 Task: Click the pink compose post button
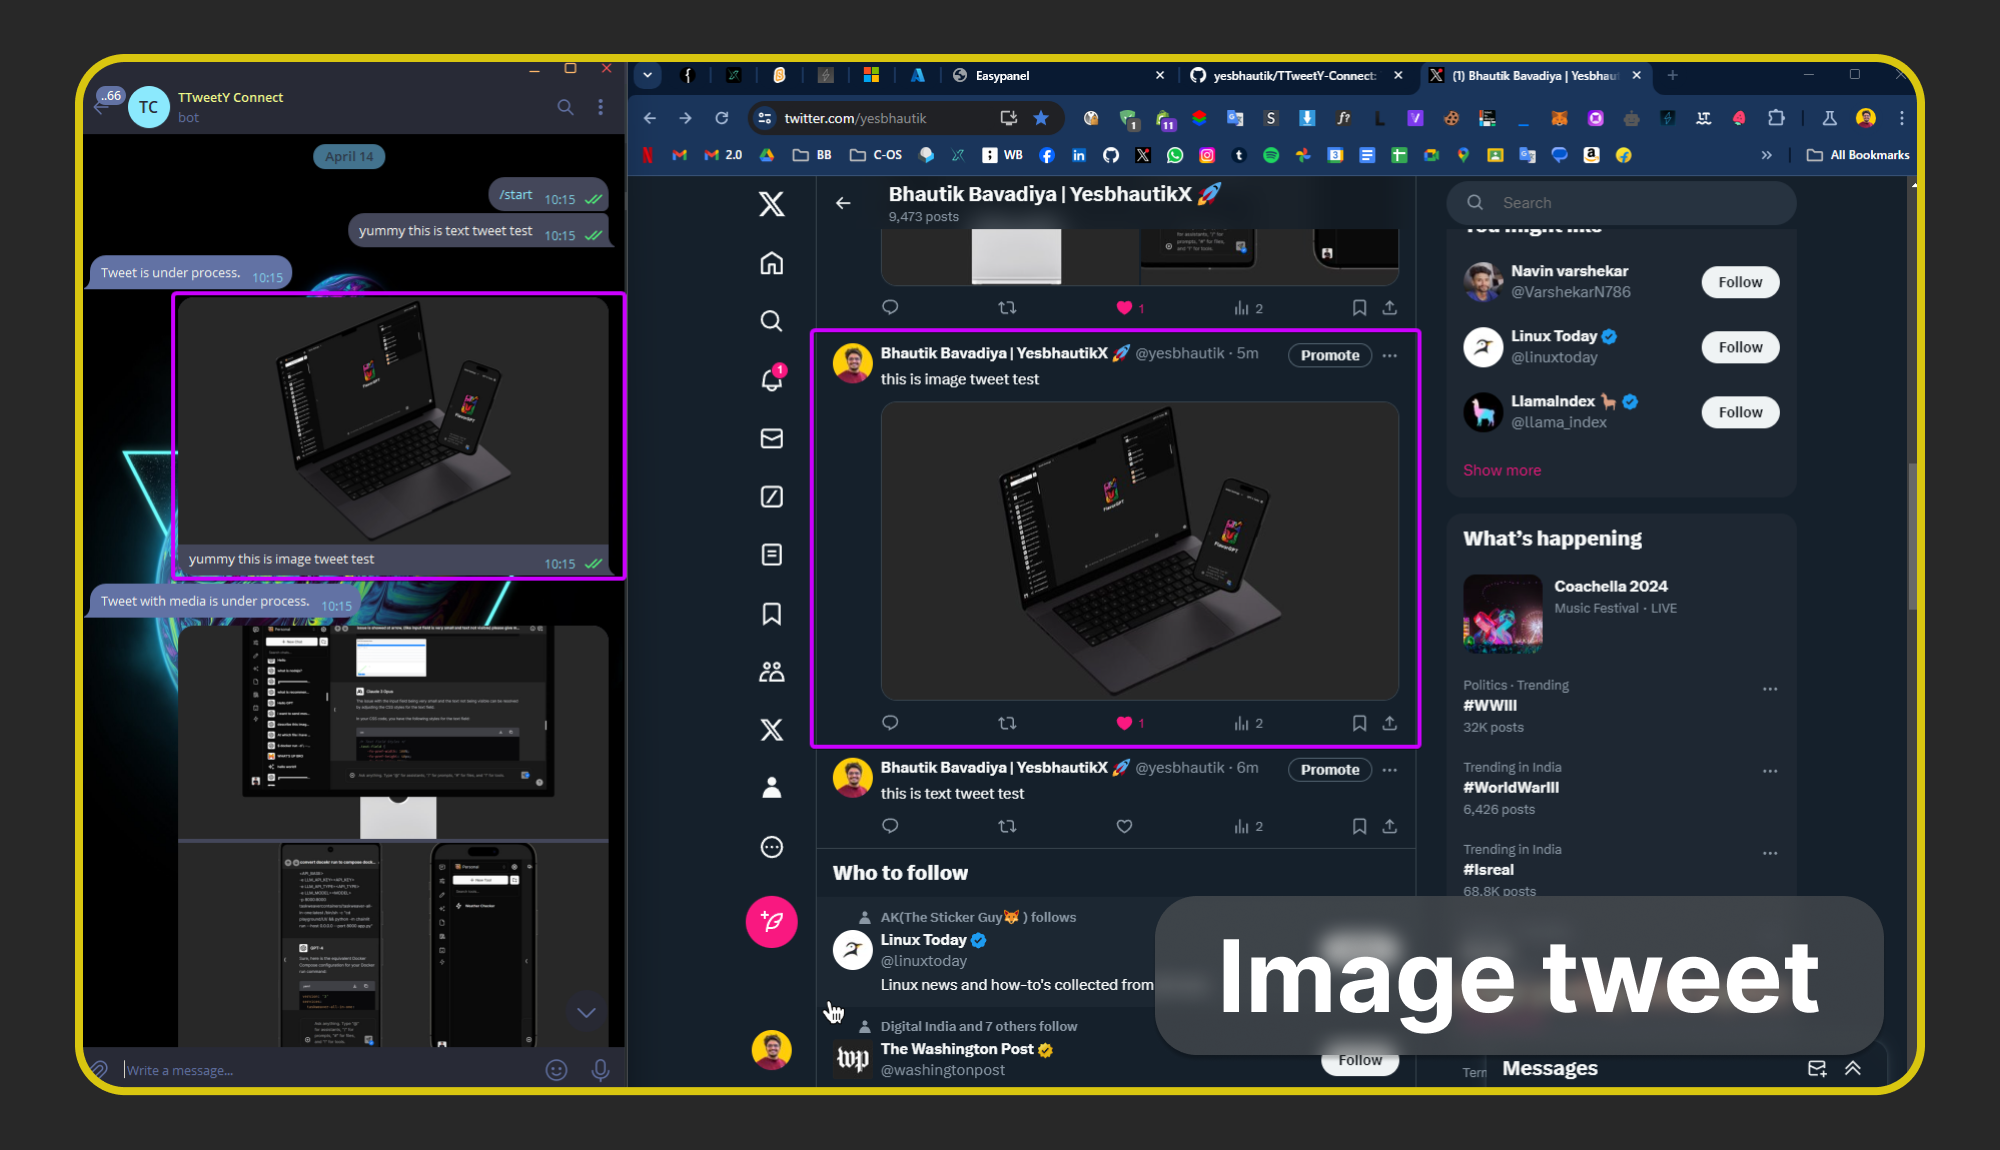pos(771,921)
